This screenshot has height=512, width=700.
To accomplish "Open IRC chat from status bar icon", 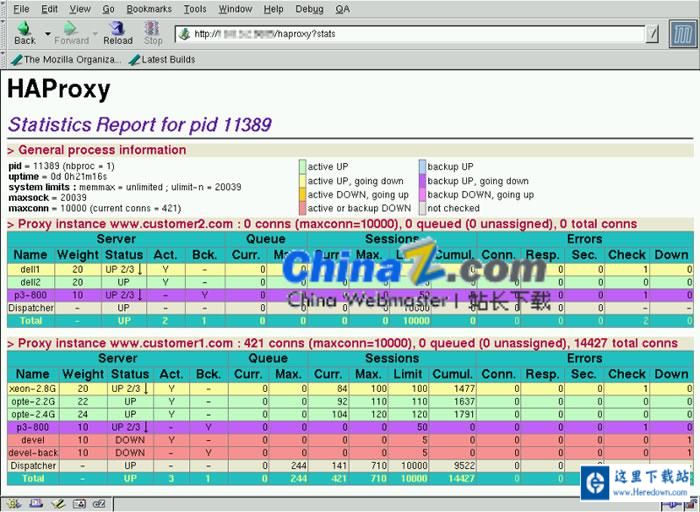I will point(100,504).
